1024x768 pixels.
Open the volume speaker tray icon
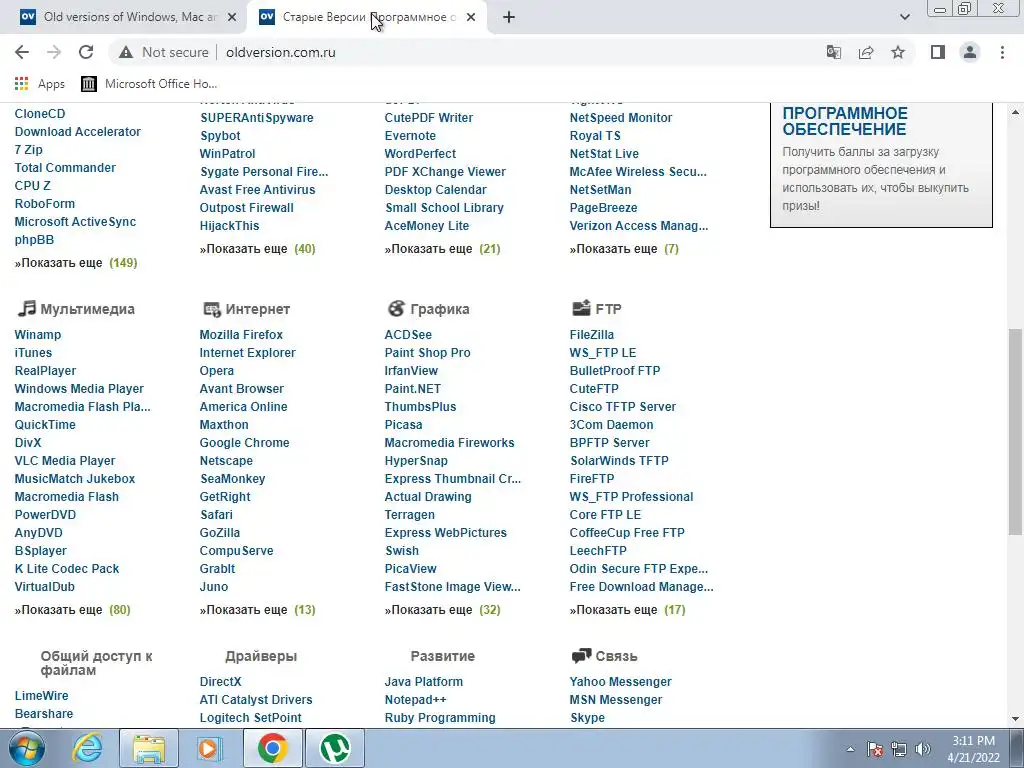(923, 749)
